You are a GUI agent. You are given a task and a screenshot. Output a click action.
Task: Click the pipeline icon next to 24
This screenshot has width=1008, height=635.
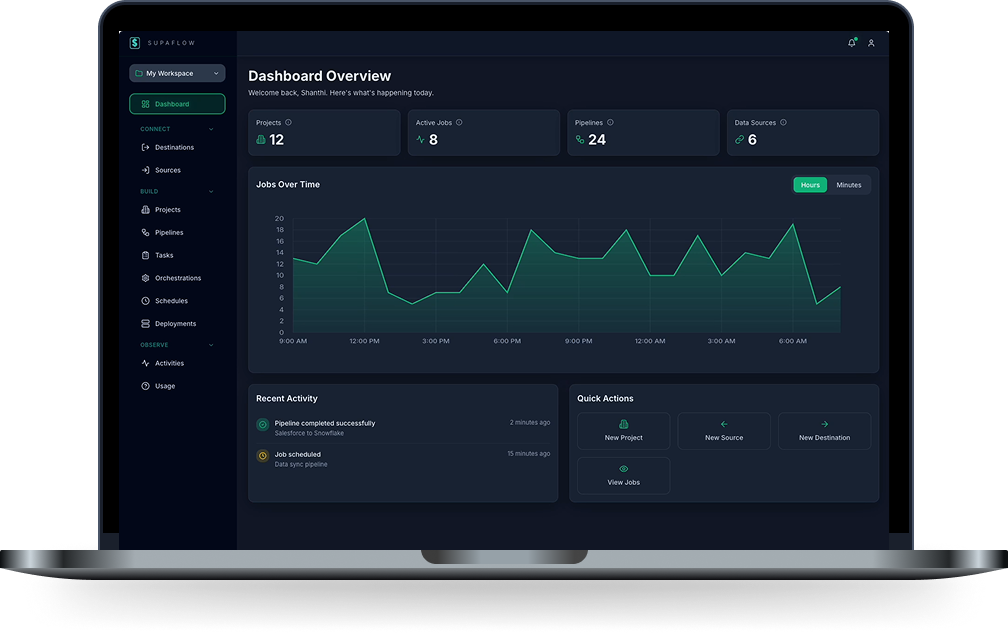(x=580, y=139)
